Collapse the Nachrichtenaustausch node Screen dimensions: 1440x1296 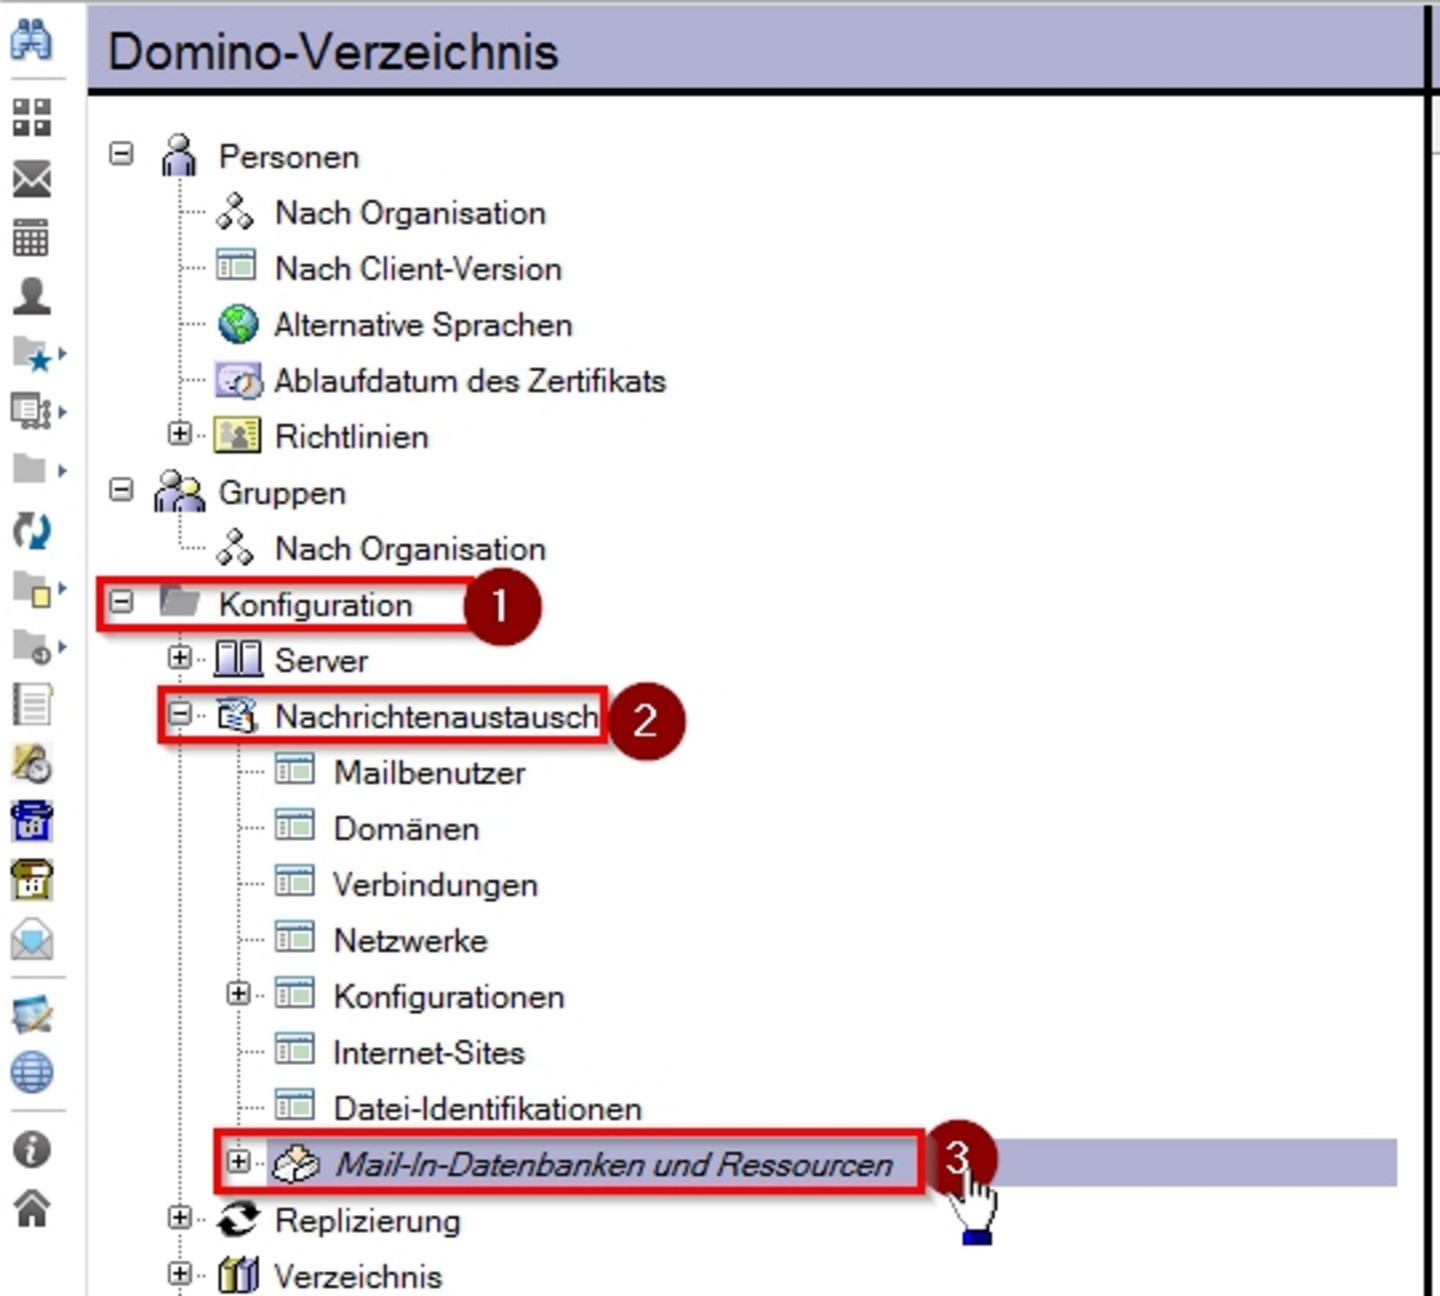coord(180,713)
